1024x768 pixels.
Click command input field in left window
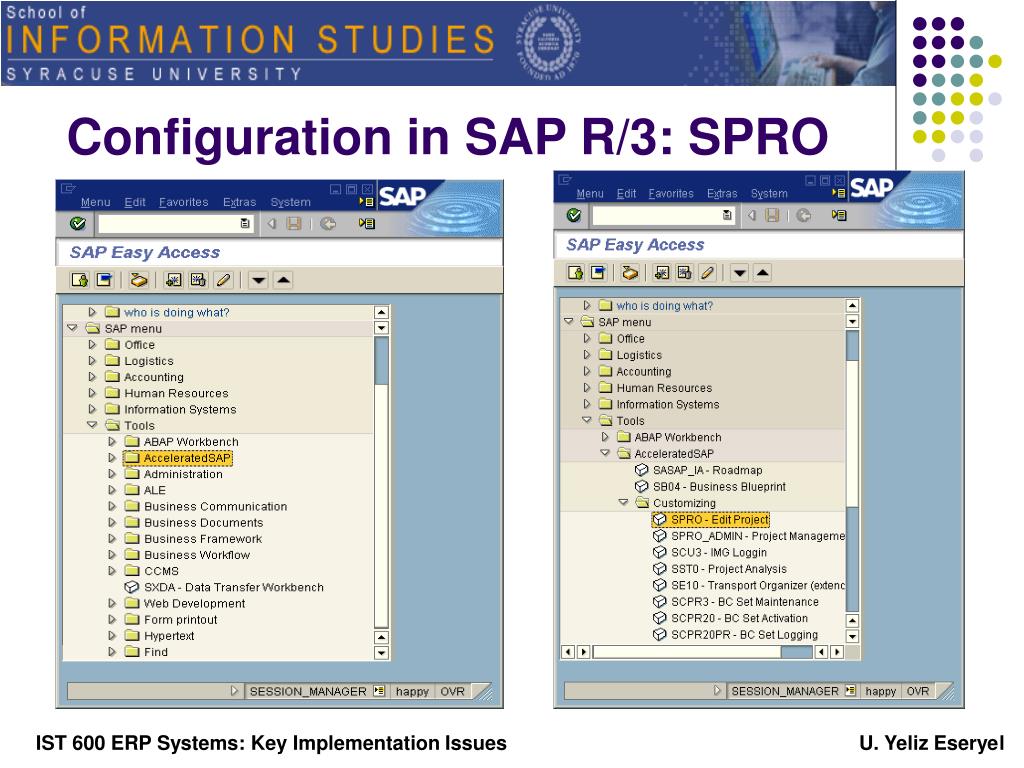[x=175, y=224]
